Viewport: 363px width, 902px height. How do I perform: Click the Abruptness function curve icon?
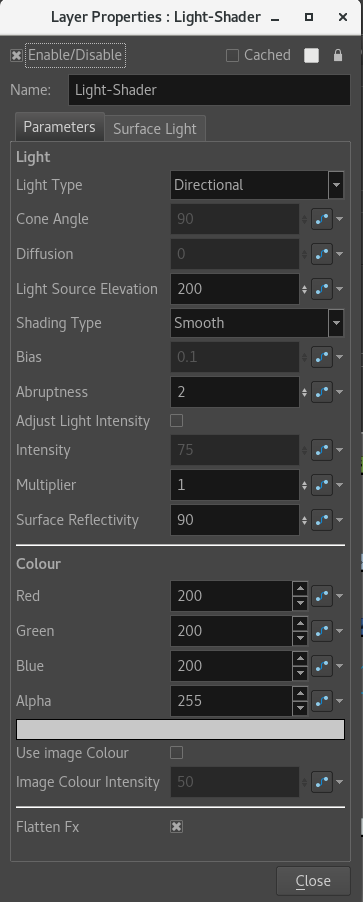(322, 392)
